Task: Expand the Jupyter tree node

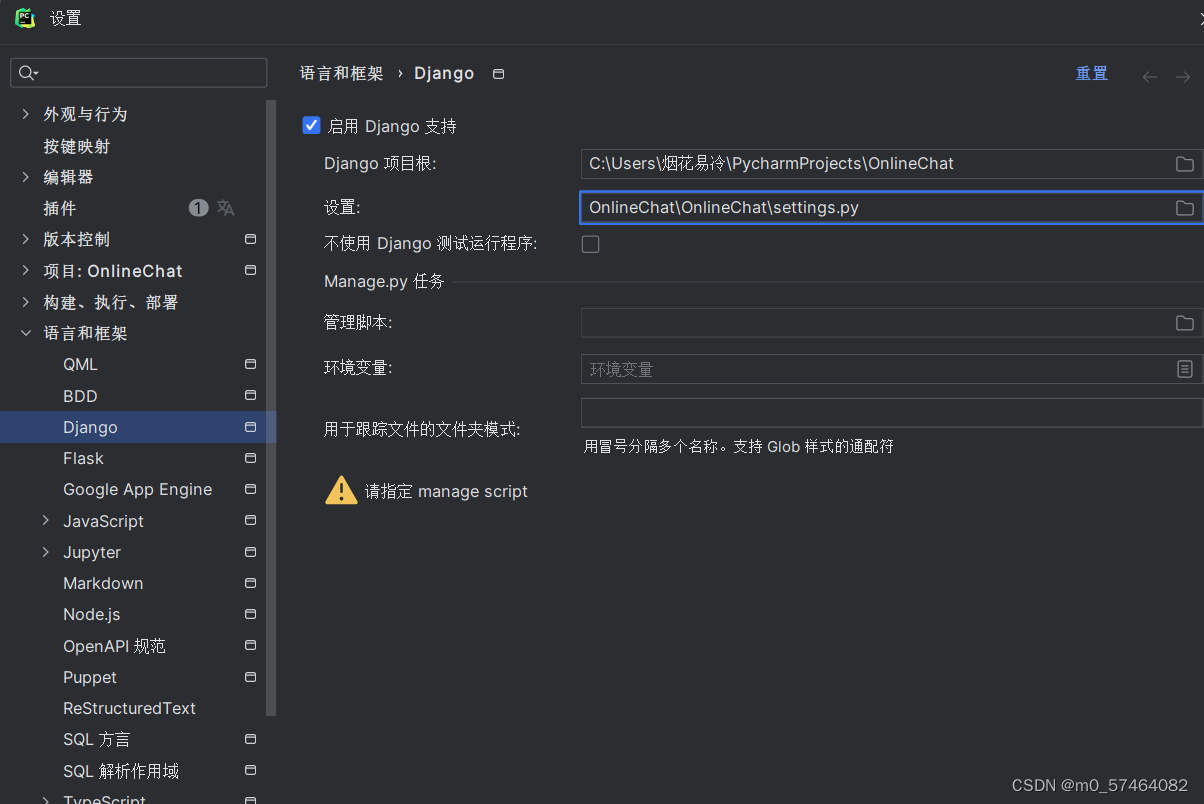Action: [x=44, y=551]
